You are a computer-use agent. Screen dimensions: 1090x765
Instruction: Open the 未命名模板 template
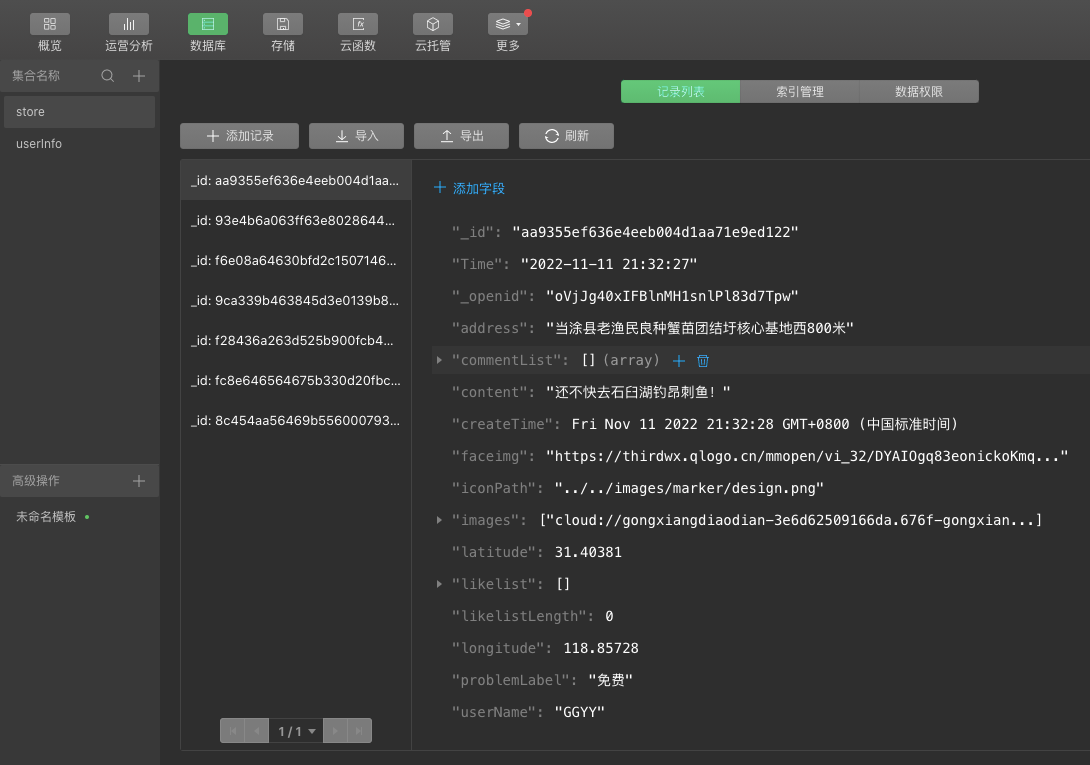click(46, 517)
